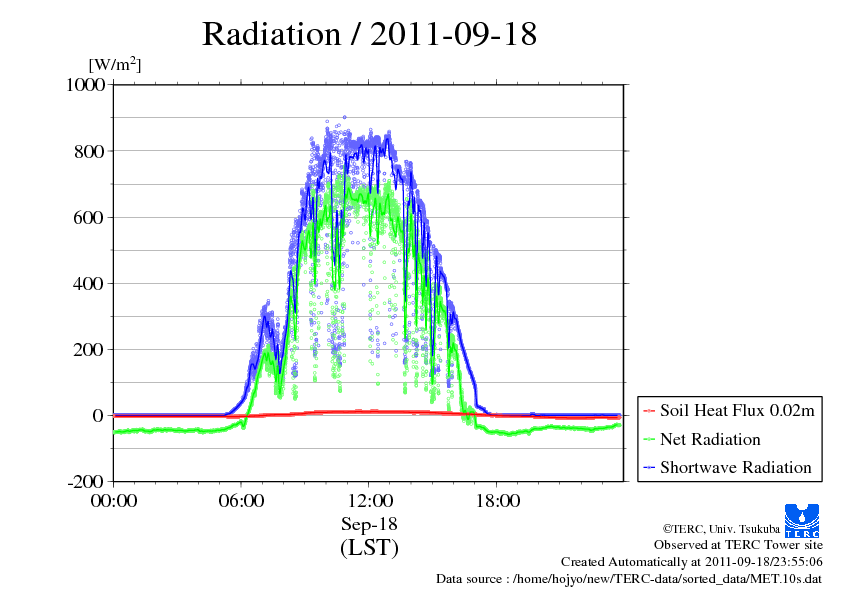Click the y-axis label '600'

click(x=89, y=217)
